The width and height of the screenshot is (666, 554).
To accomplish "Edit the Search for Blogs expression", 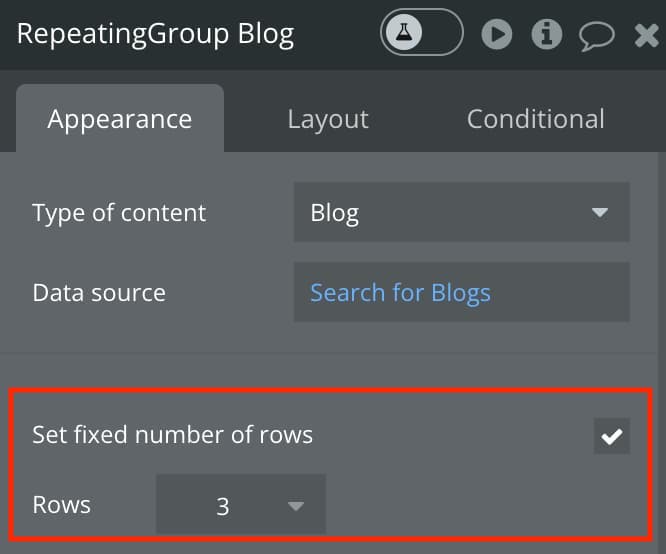I will coord(400,293).
